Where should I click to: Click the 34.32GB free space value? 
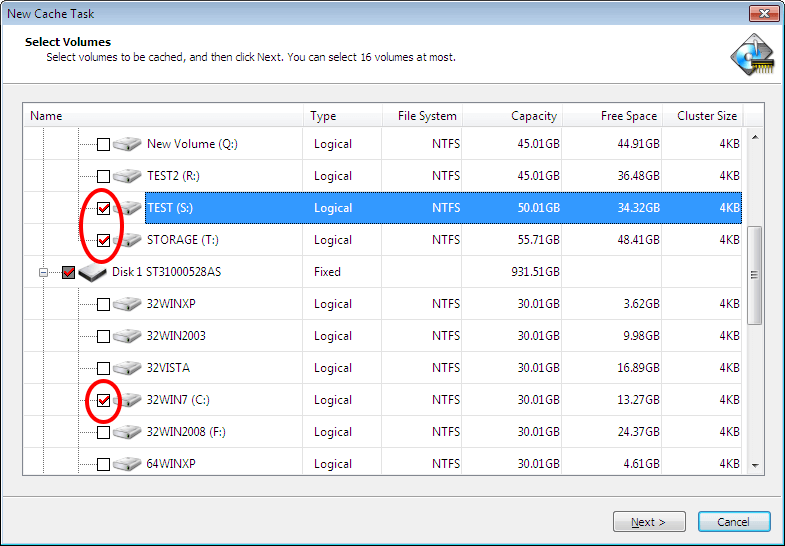point(638,208)
